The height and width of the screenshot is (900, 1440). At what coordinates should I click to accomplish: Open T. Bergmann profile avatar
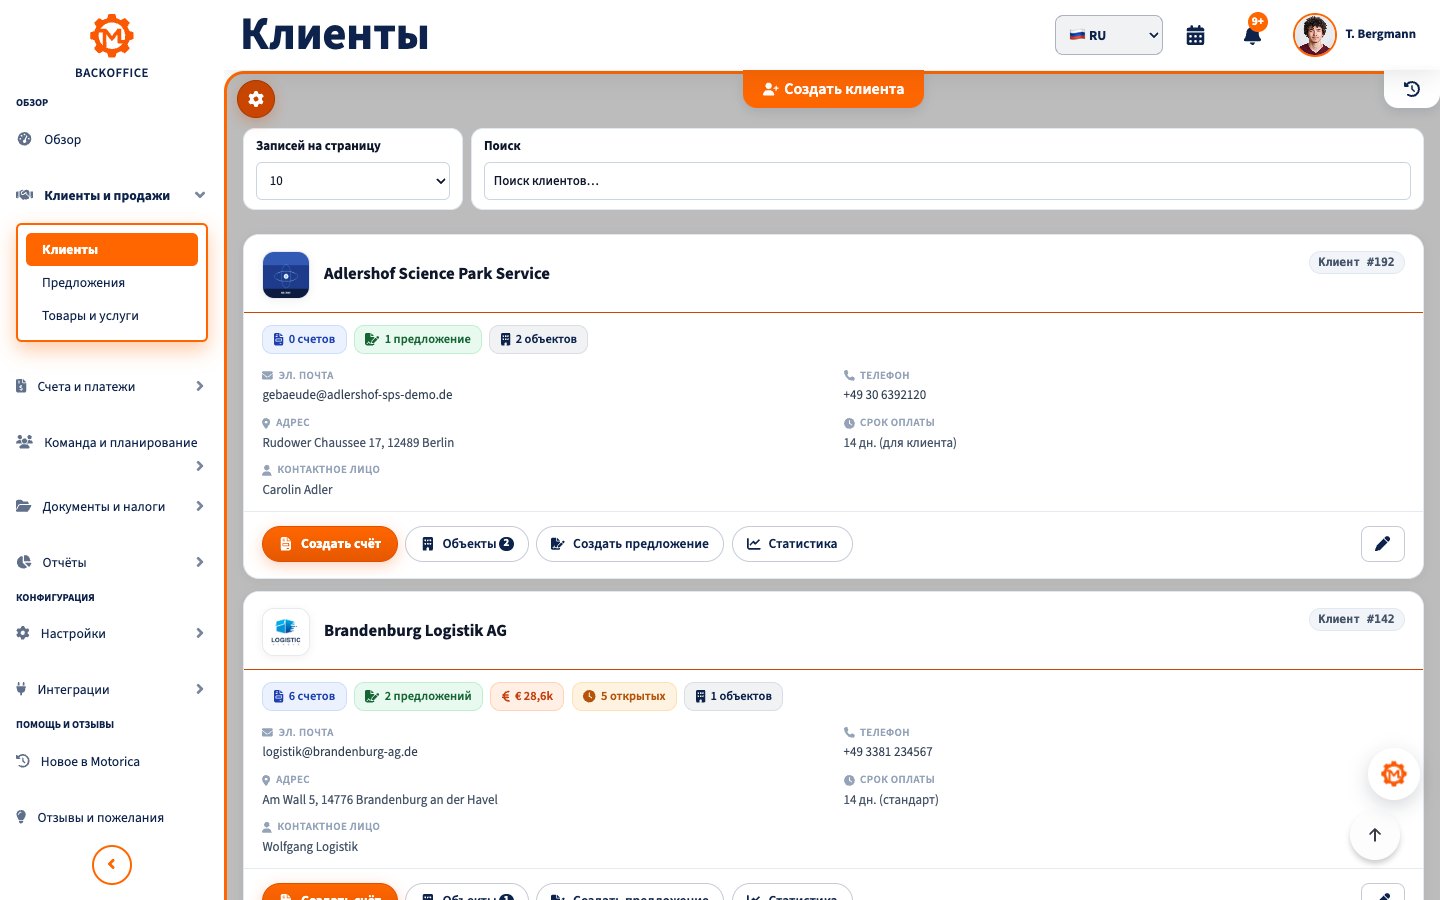point(1314,35)
